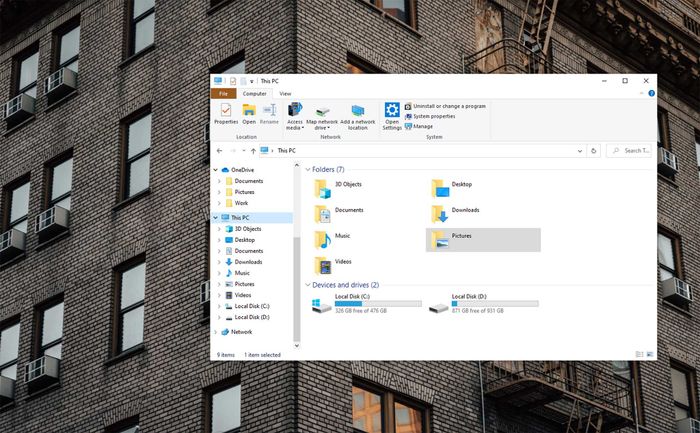Viewport: 700px width, 433px height.
Task: Go up one level with the up arrow
Action: click(x=251, y=150)
